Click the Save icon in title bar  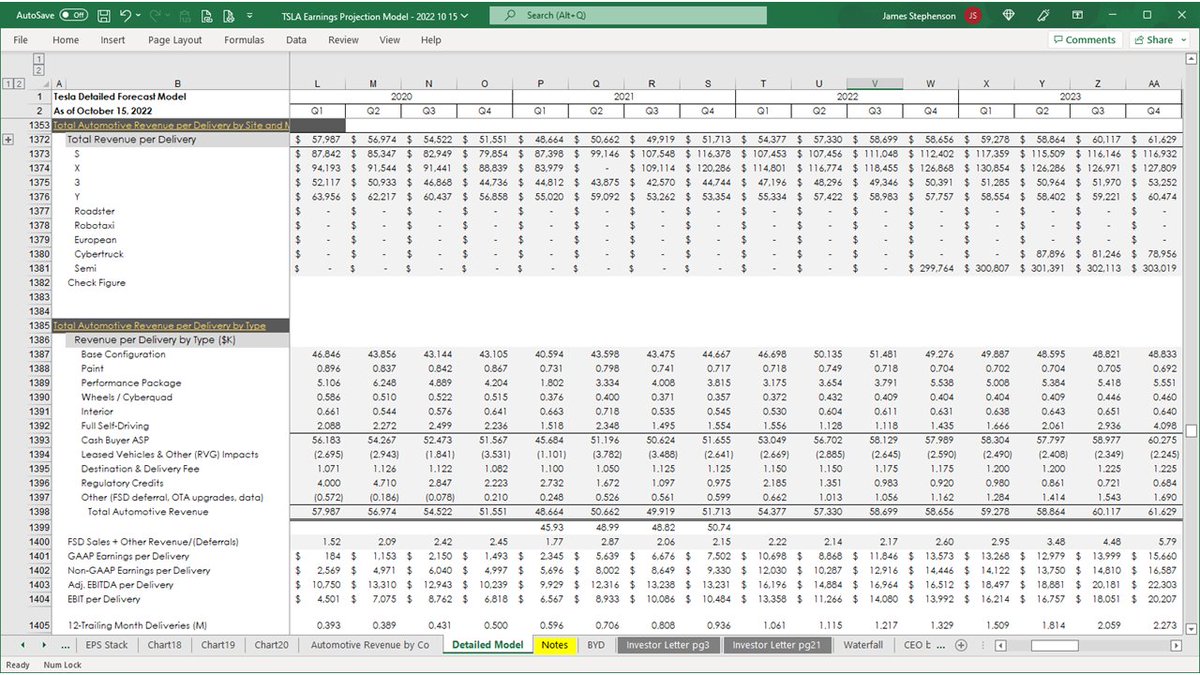tap(105, 16)
